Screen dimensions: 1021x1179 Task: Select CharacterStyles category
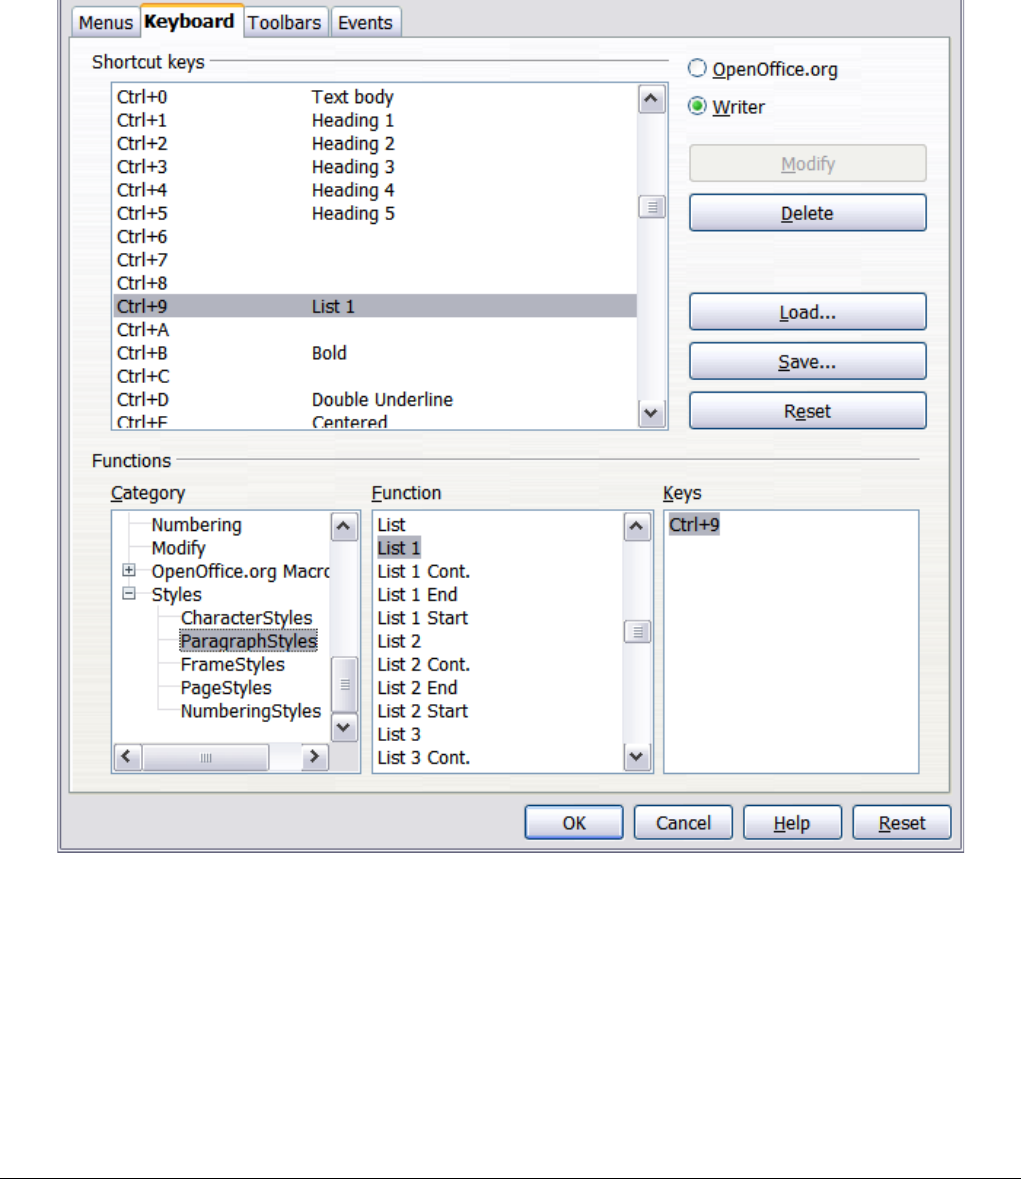pyautogui.click(x=246, y=618)
